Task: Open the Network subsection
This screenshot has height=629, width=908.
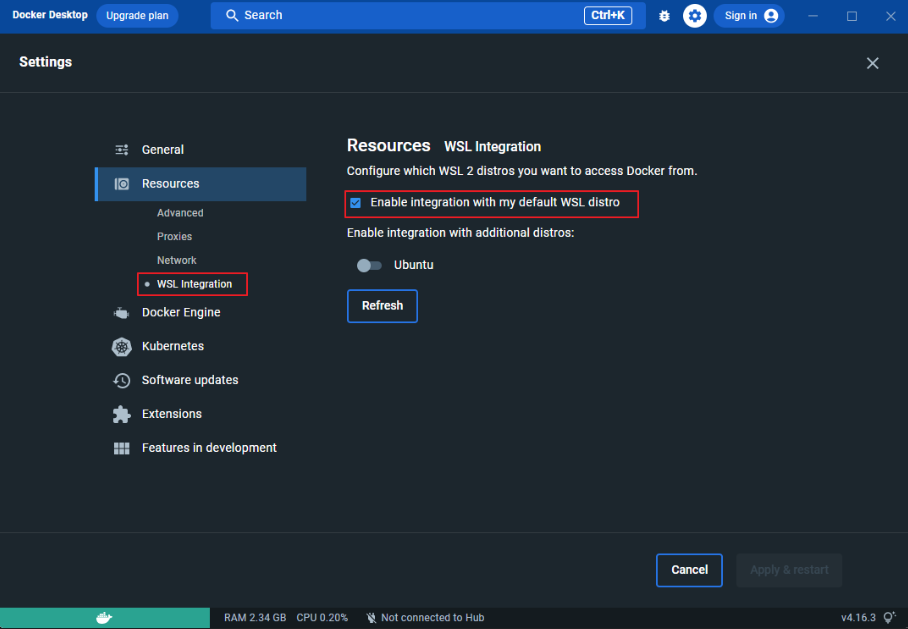Action: (x=177, y=261)
